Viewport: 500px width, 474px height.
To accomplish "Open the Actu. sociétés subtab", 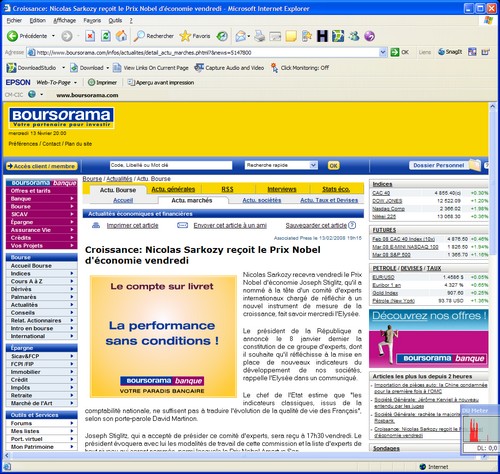I will 262,200.
